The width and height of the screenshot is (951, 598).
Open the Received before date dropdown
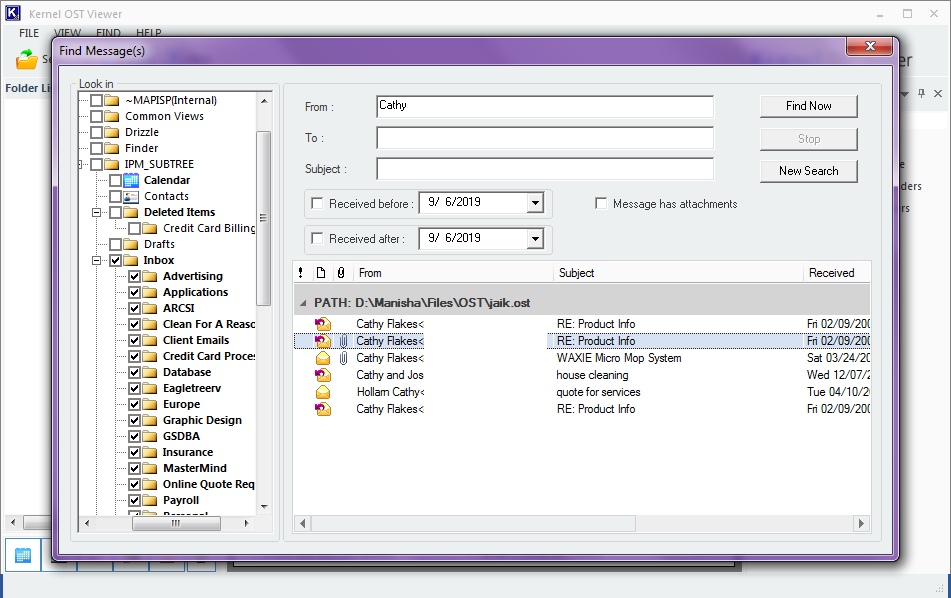coord(535,203)
